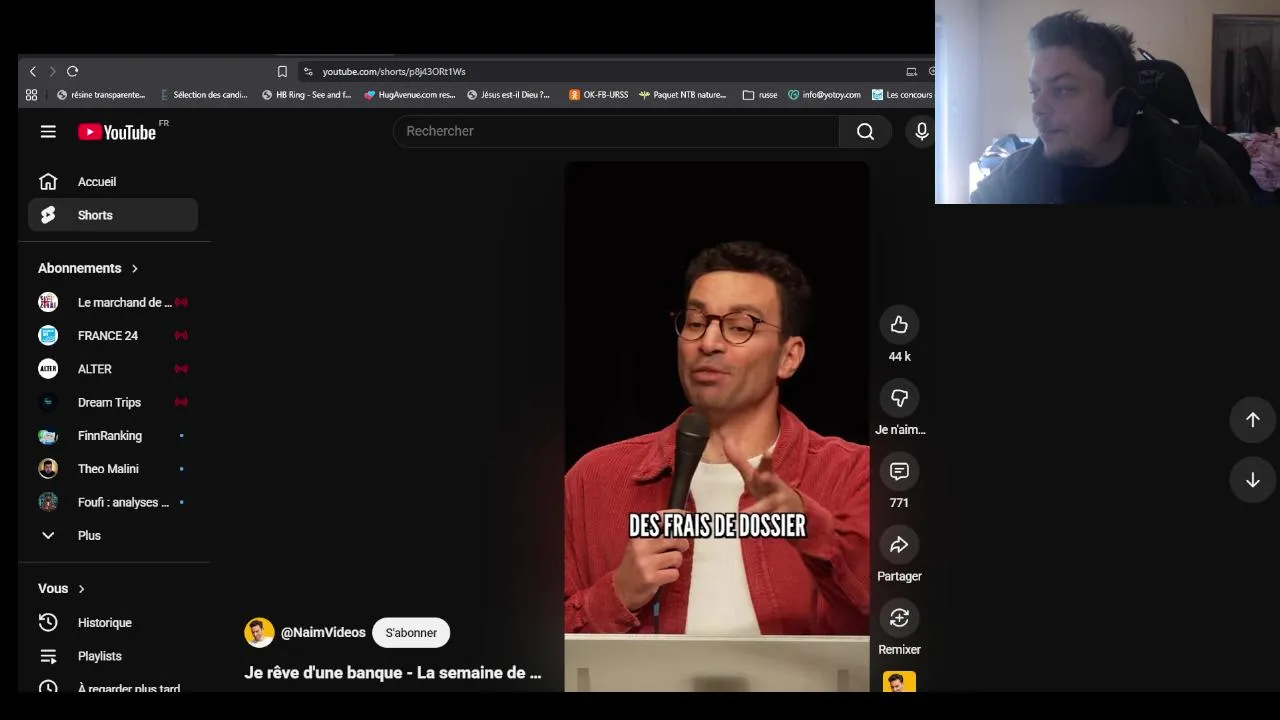Click the 771 comments count
The image size is (1280, 720).
899,503
